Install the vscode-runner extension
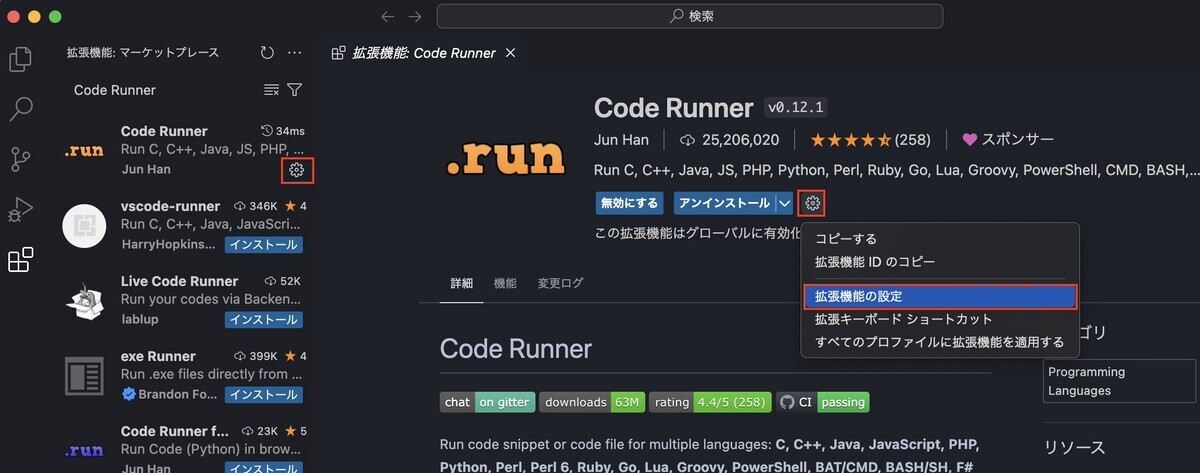The height and width of the screenshot is (473, 1200). click(x=264, y=245)
